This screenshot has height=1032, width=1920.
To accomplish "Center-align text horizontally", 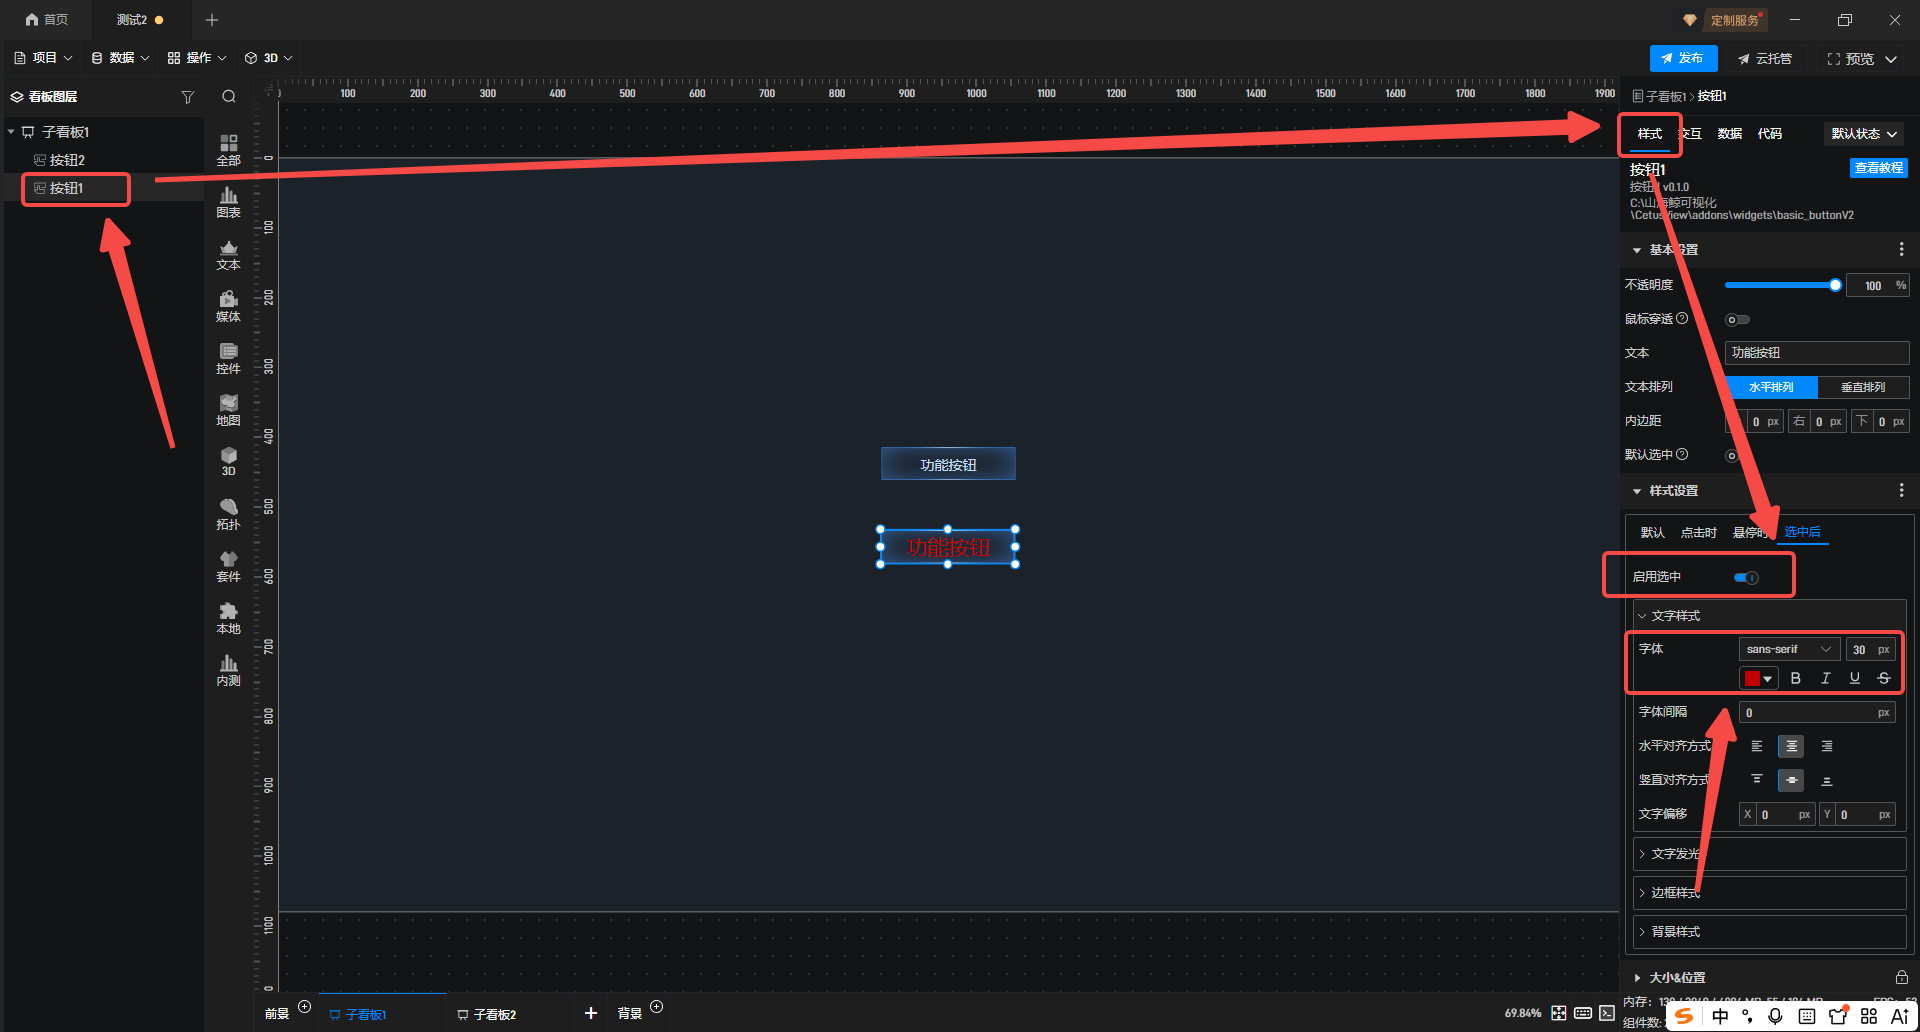I will coord(1791,746).
